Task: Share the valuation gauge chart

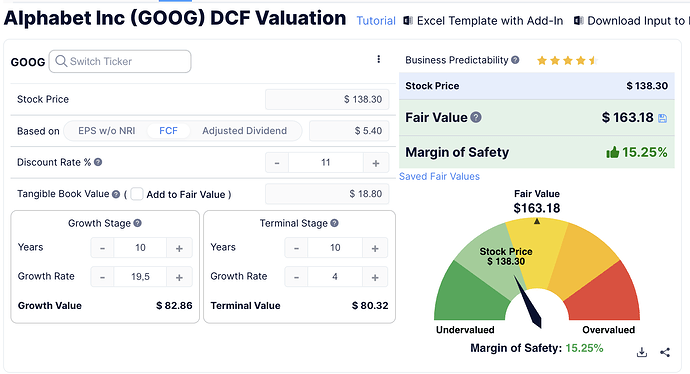Action: tap(665, 352)
